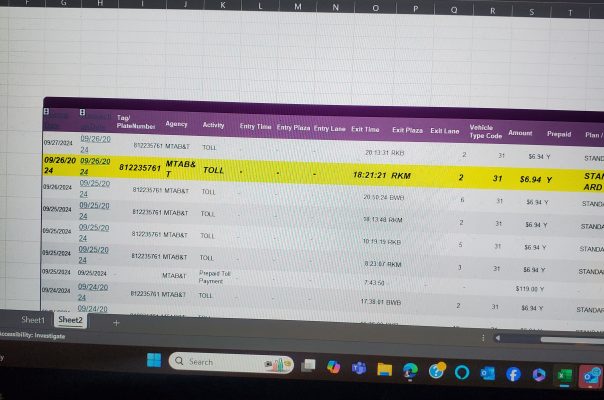
Task: Click the horizontal scrollbar thumb
Action: (572, 340)
